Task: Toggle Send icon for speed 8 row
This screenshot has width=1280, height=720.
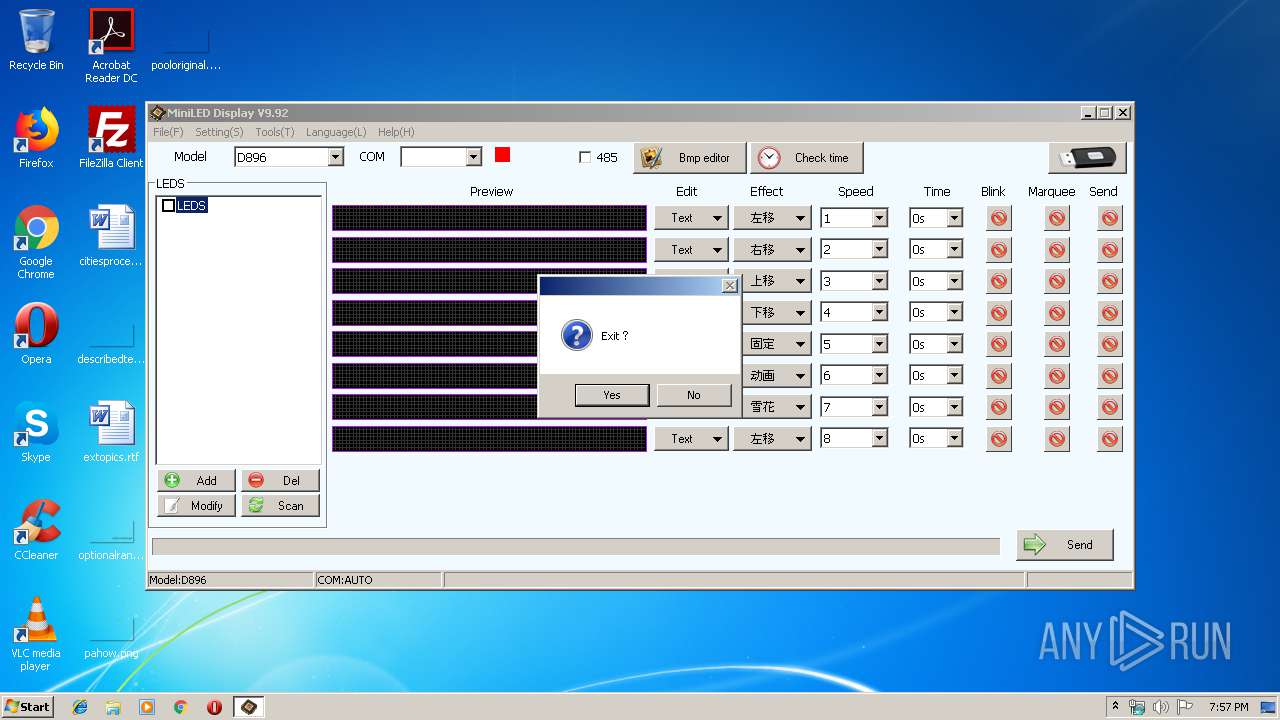Action: pyautogui.click(x=1109, y=438)
